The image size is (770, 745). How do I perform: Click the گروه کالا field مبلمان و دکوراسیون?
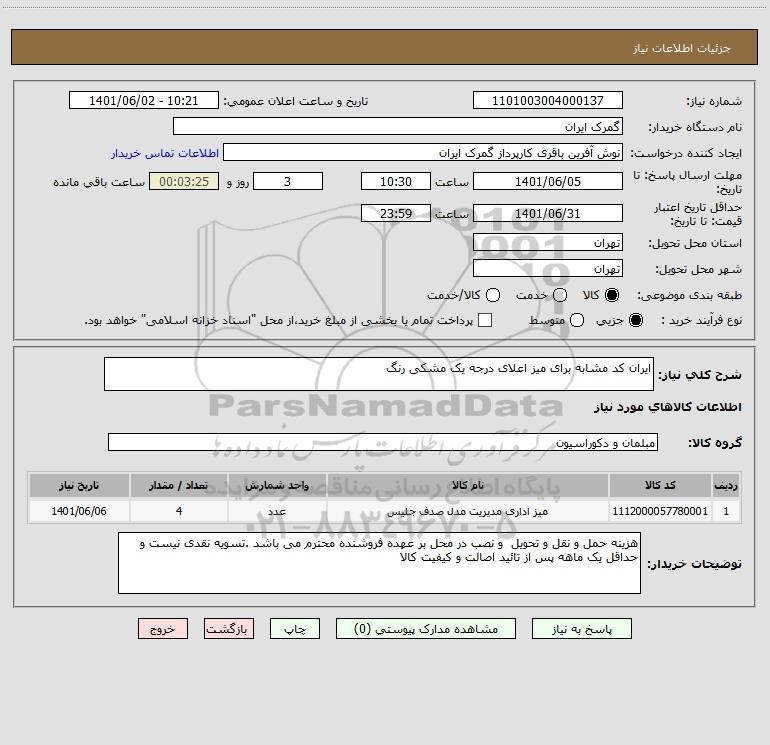(x=383, y=442)
